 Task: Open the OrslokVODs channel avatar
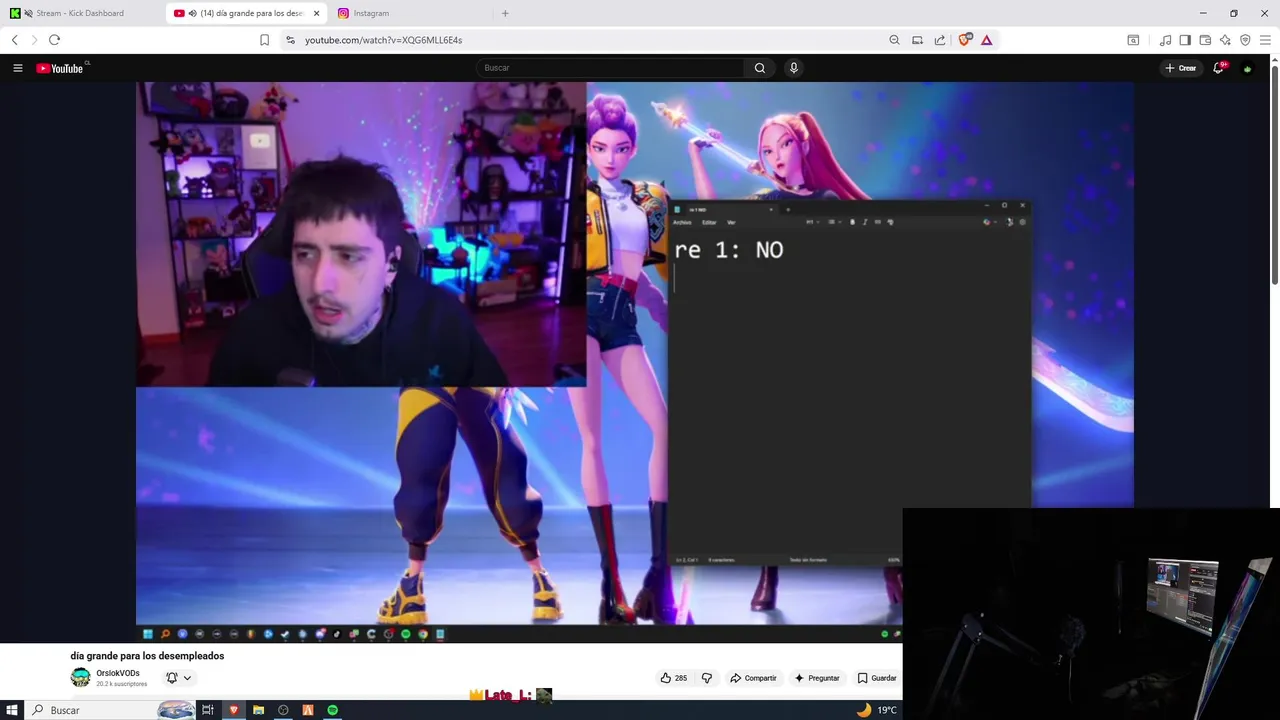point(80,678)
